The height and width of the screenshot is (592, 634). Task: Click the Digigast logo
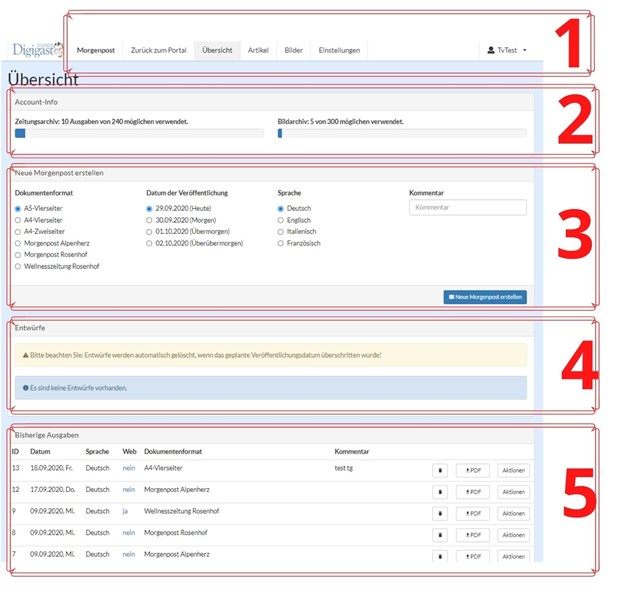(x=38, y=50)
